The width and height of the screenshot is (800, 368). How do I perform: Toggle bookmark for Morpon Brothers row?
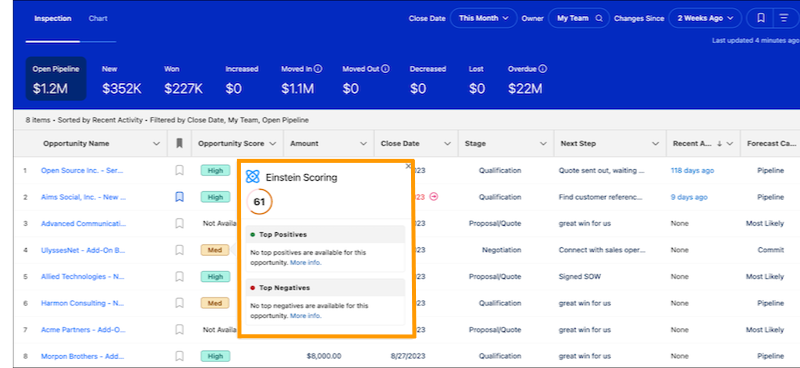[179, 356]
